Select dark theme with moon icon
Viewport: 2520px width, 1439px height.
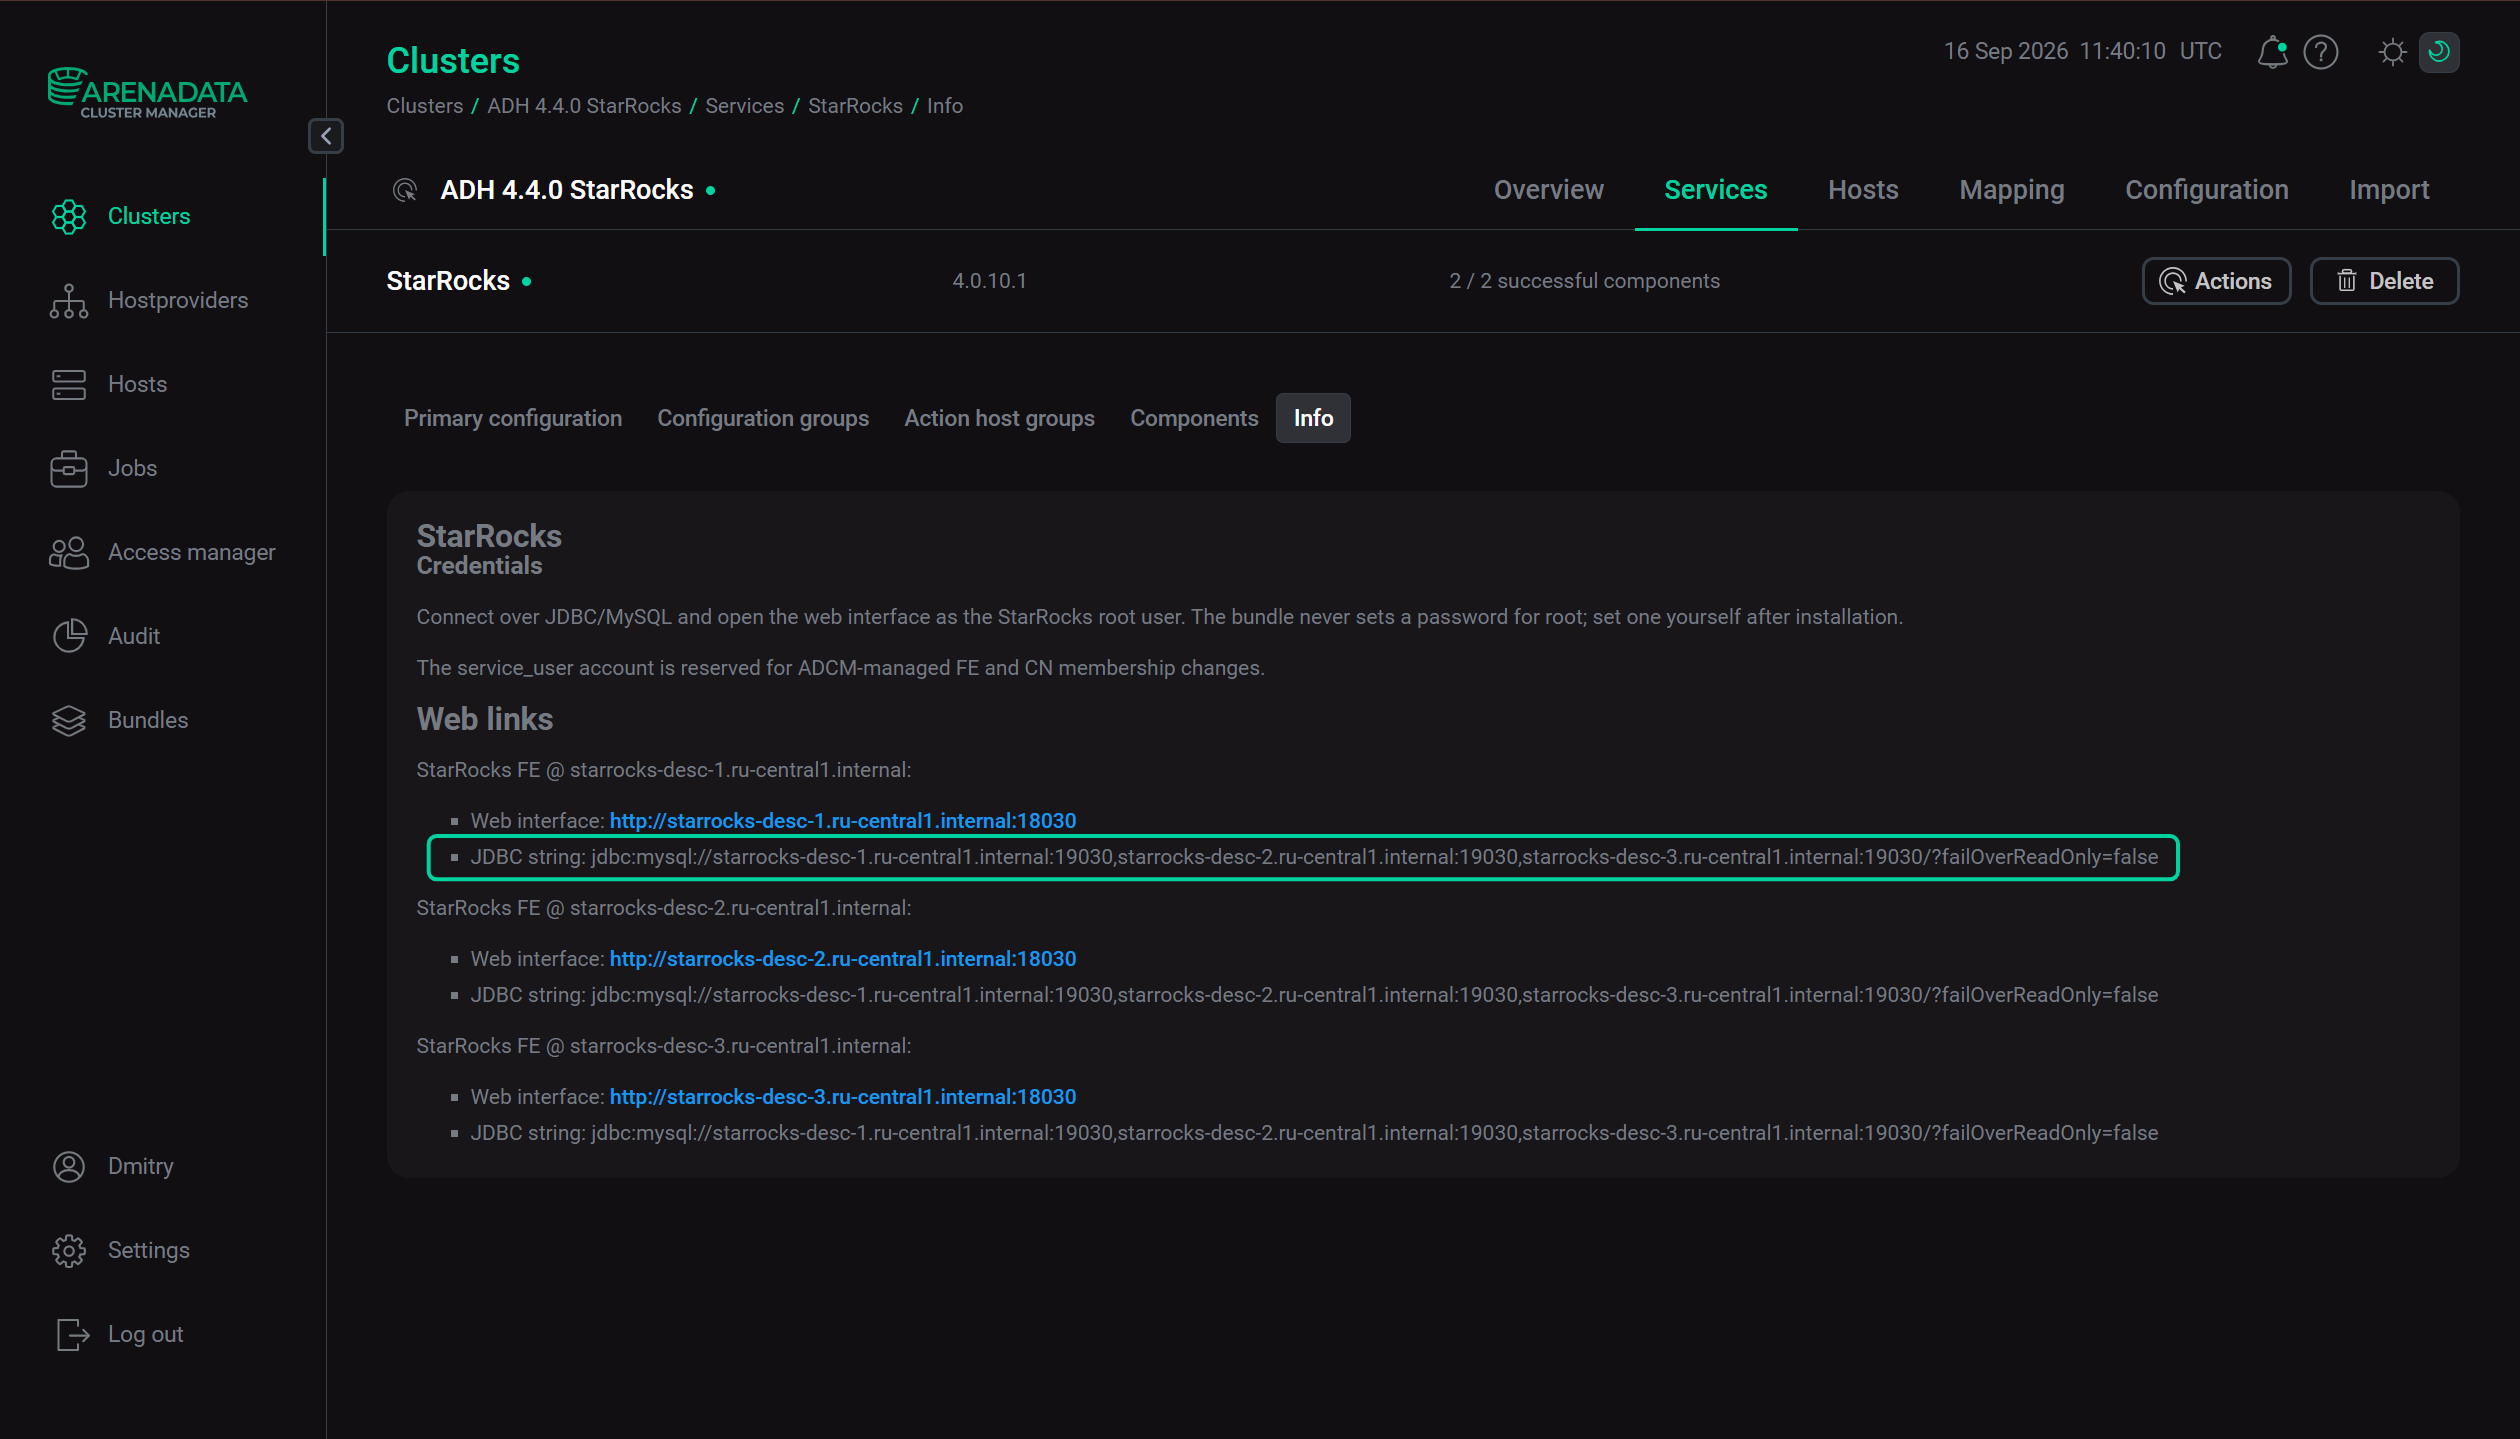click(2439, 51)
